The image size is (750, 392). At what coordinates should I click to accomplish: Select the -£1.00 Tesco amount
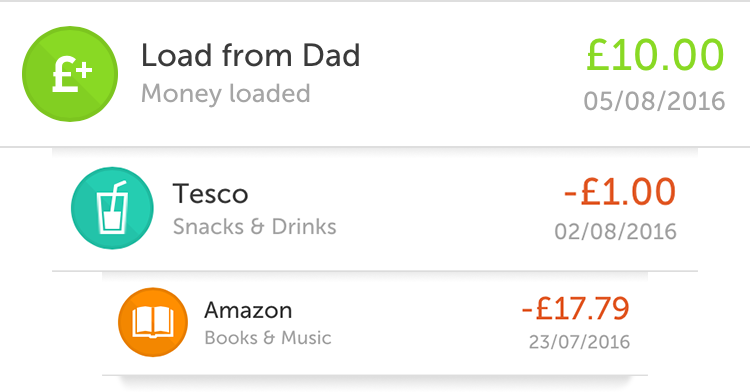[620, 192]
